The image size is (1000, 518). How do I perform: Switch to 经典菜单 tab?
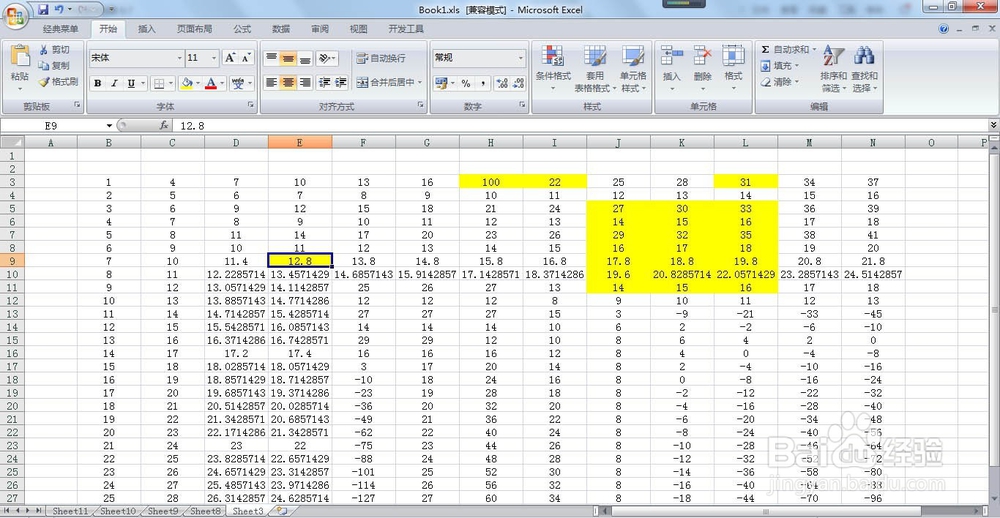point(61,29)
